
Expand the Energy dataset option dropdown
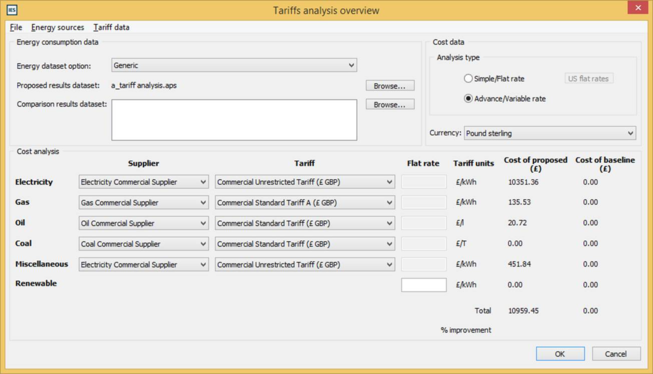(234, 65)
